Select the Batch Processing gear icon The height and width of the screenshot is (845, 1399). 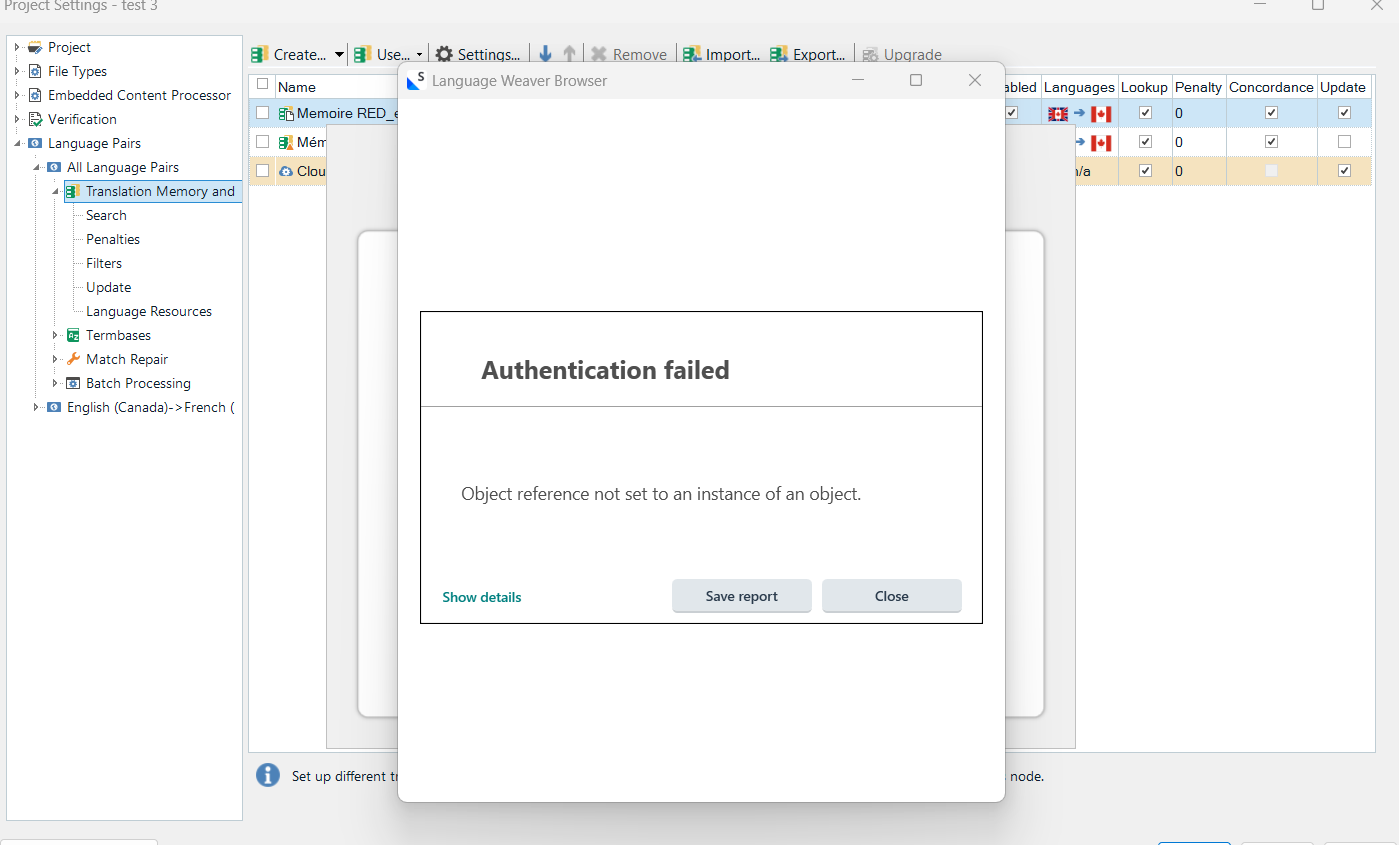point(73,383)
